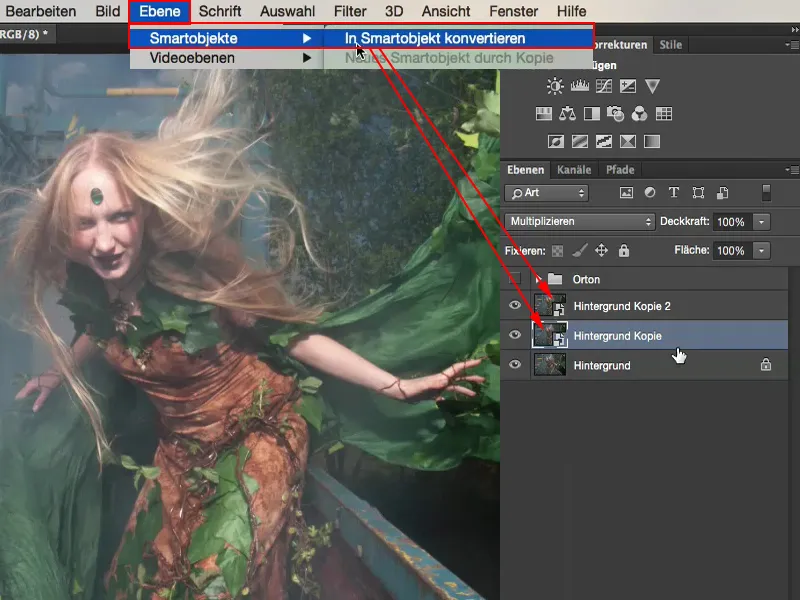Screen dimensions: 800x600
Task: Open the Auswahl menu
Action: 287,11
